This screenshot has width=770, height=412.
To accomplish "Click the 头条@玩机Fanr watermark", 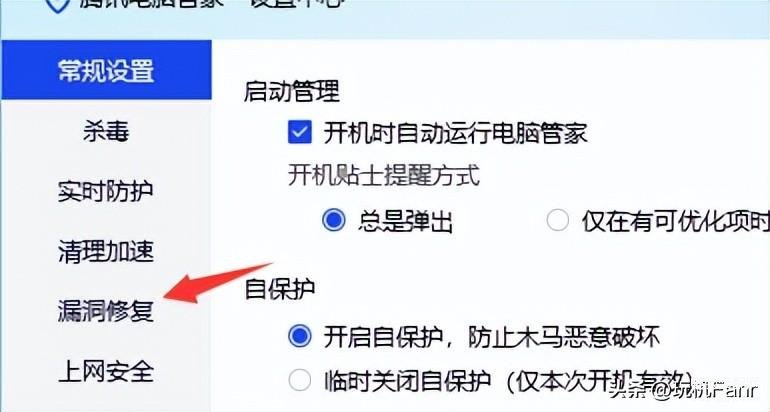I will point(683,391).
